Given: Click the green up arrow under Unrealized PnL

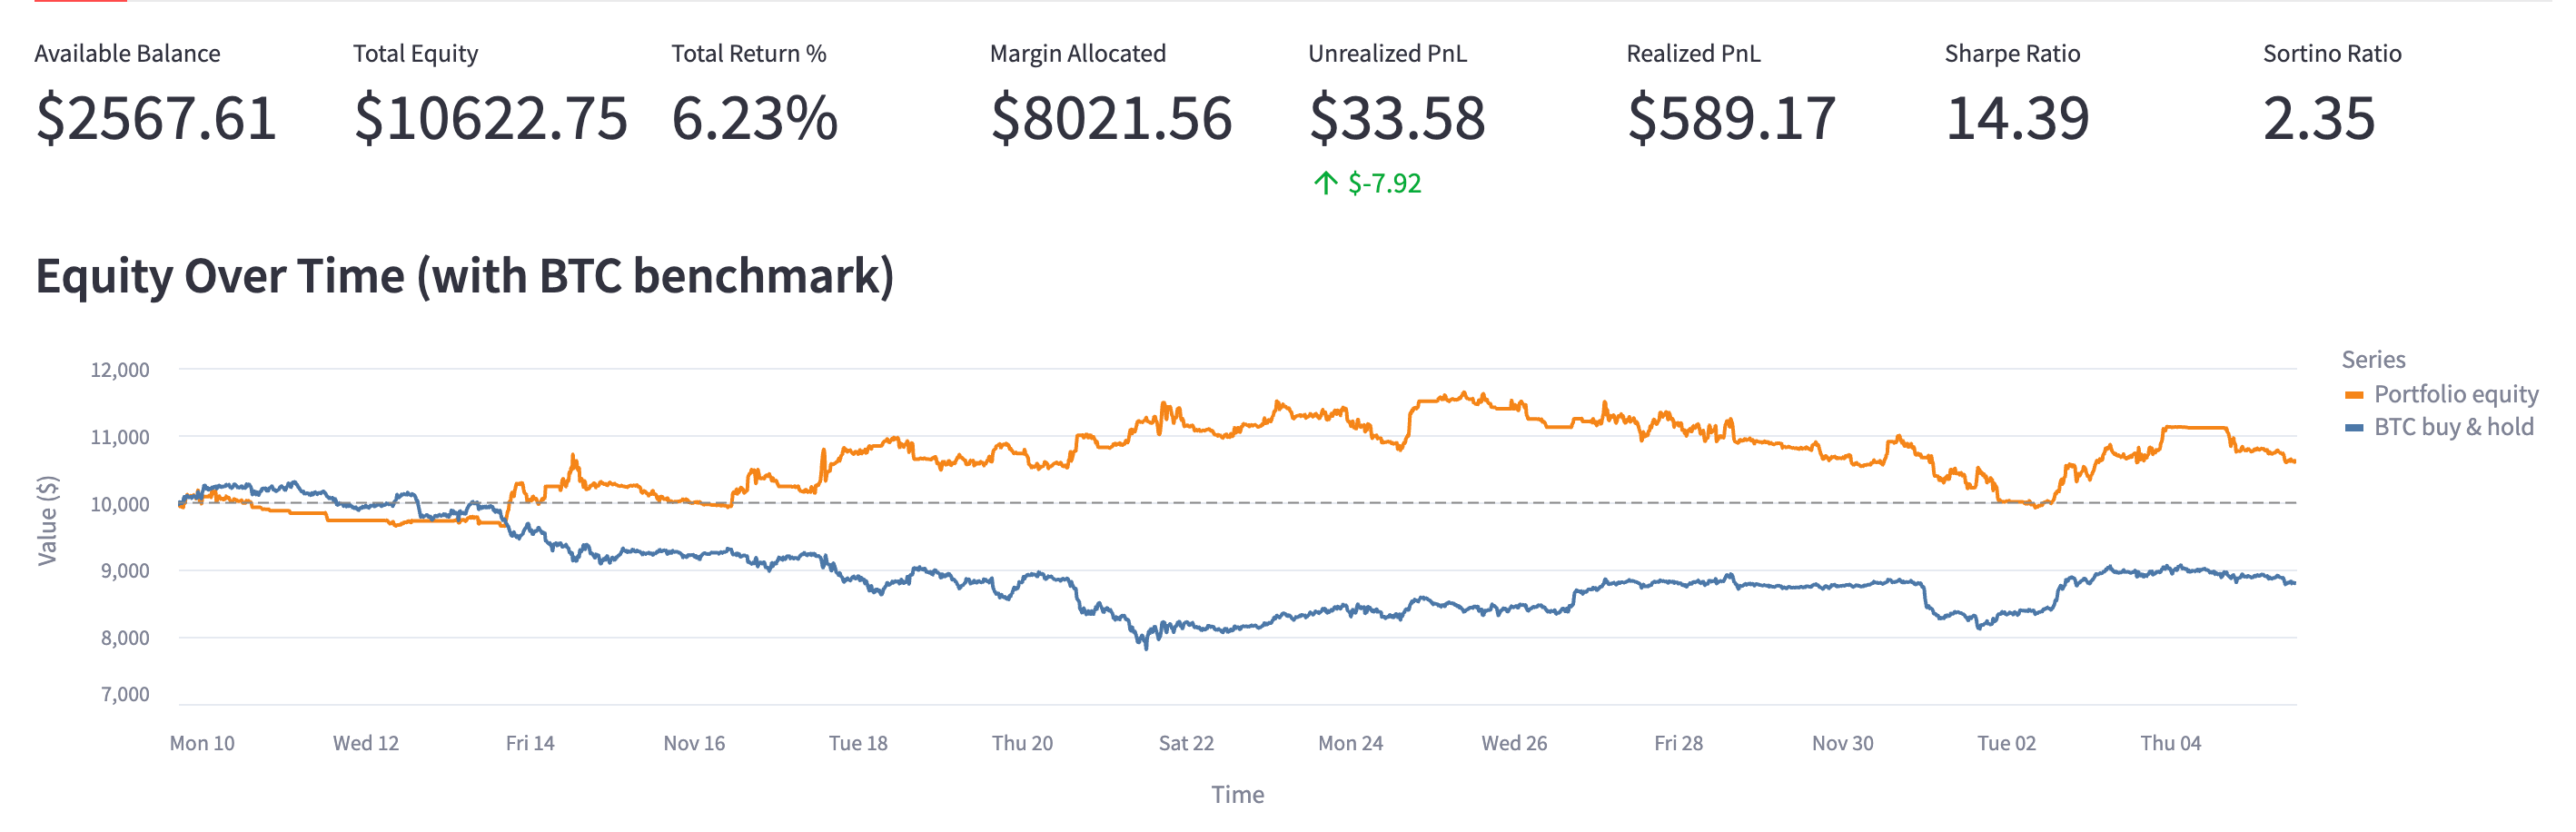Looking at the screenshot, I should point(1325,183).
